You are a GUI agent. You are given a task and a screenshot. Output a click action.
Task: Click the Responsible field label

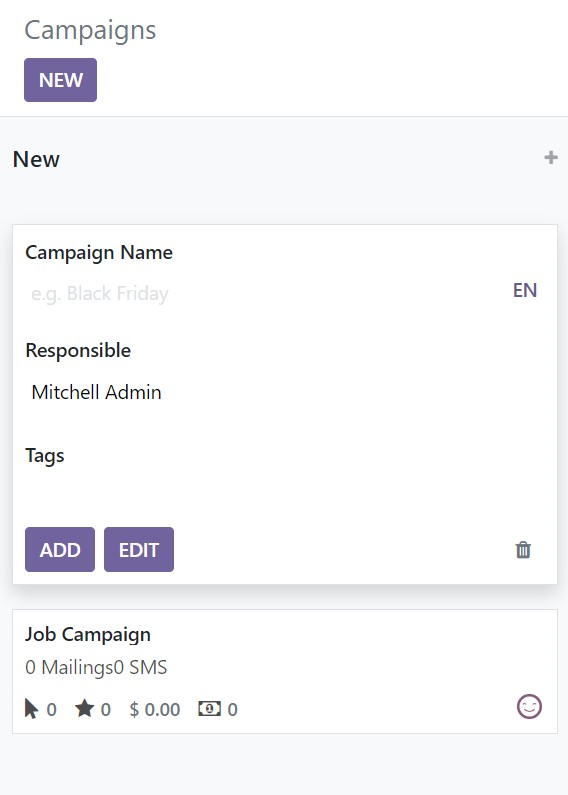pos(78,350)
